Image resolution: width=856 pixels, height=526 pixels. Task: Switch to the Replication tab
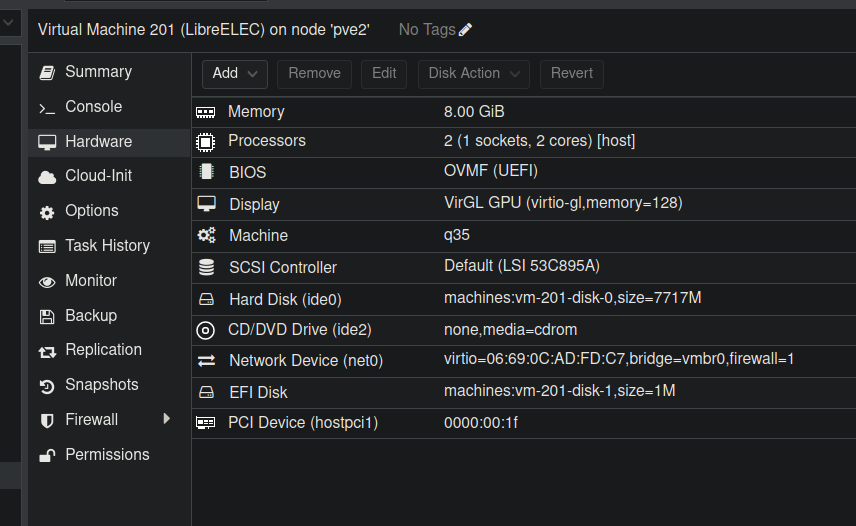pos(103,350)
